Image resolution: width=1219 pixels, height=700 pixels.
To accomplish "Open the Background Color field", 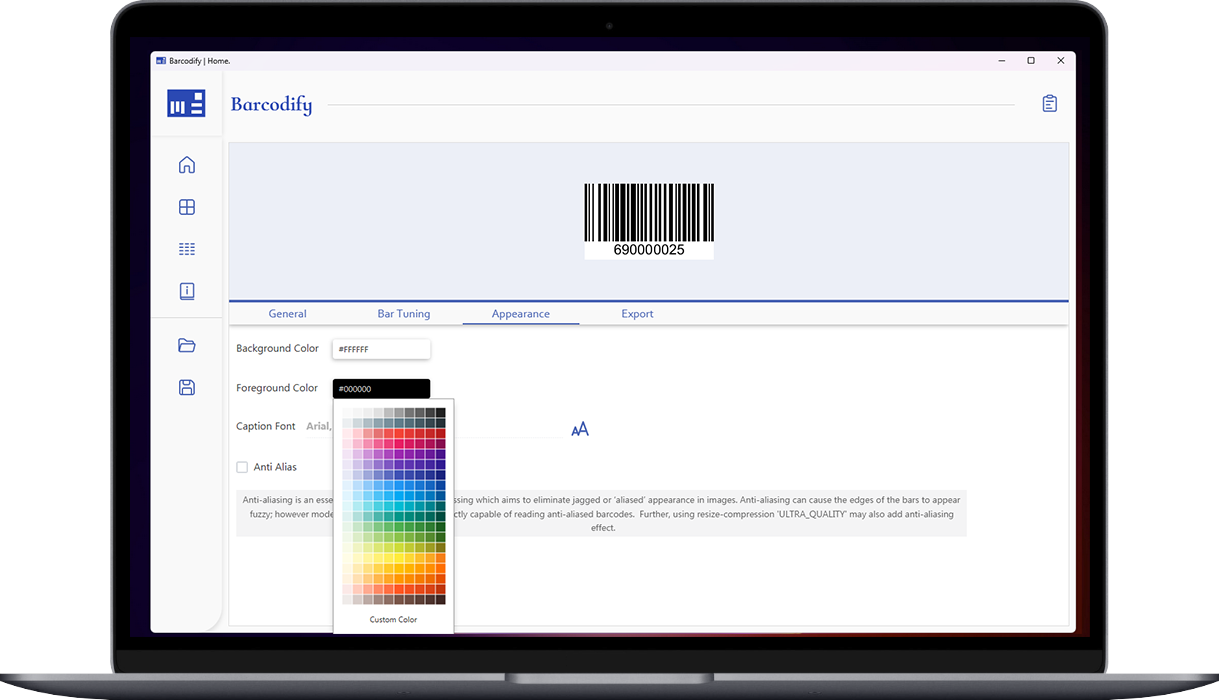I will pos(381,348).
